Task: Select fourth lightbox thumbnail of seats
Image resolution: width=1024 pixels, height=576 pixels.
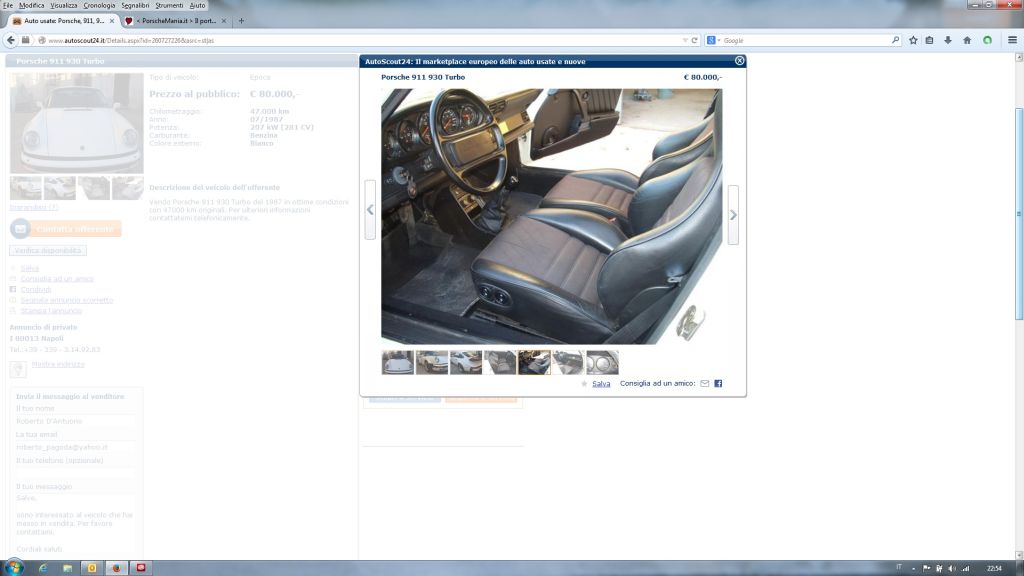Action: point(500,362)
